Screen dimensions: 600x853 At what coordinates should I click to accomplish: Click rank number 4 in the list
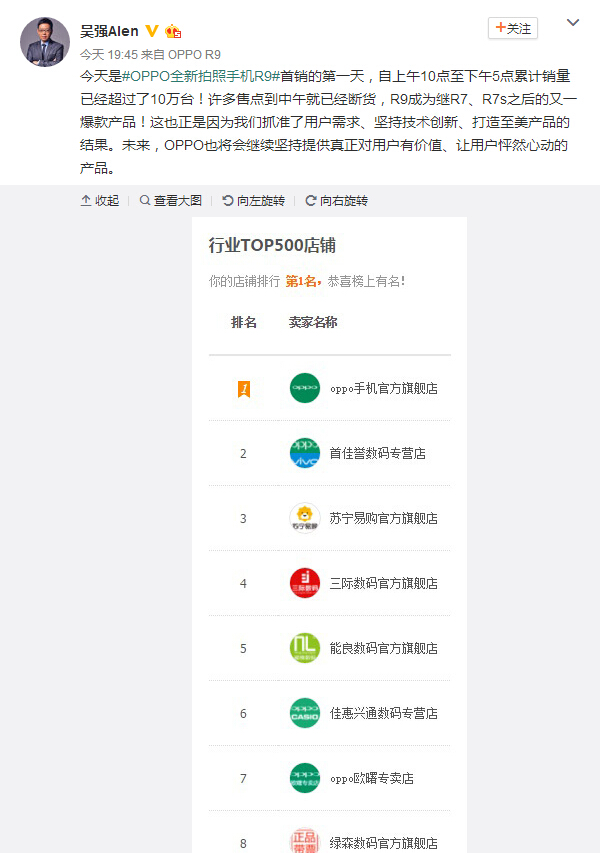click(x=243, y=584)
